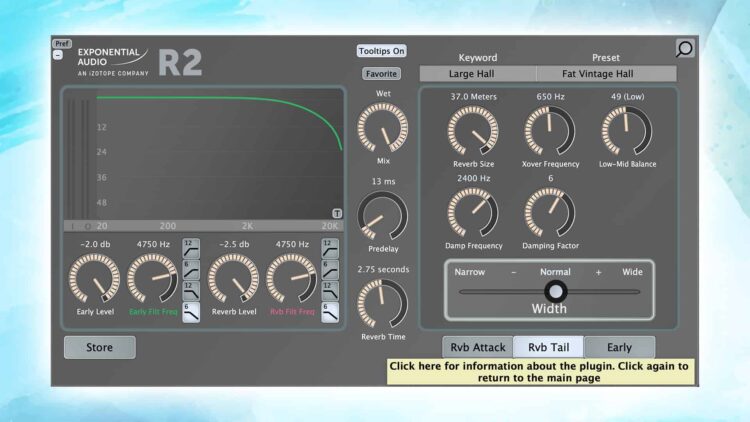Select the Reverb 6 dB low-pass filter icon
Image resolution: width=750 pixels, height=422 pixels.
(330, 312)
